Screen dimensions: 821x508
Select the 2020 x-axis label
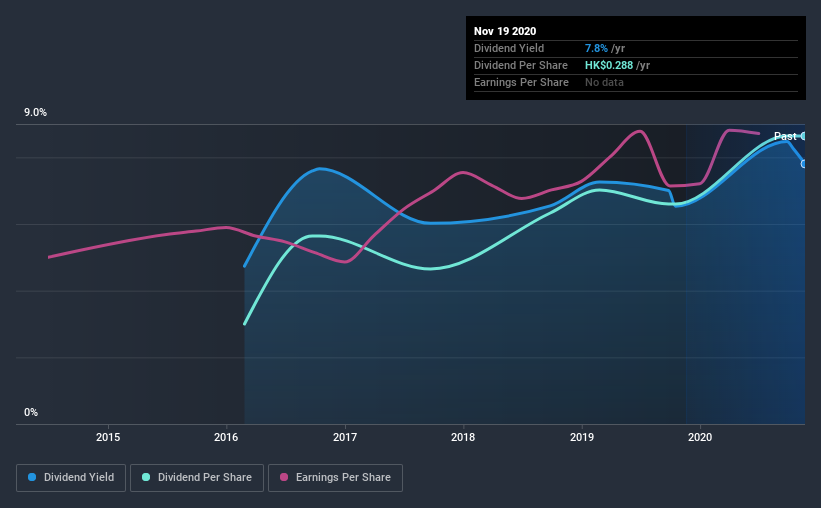click(700, 437)
